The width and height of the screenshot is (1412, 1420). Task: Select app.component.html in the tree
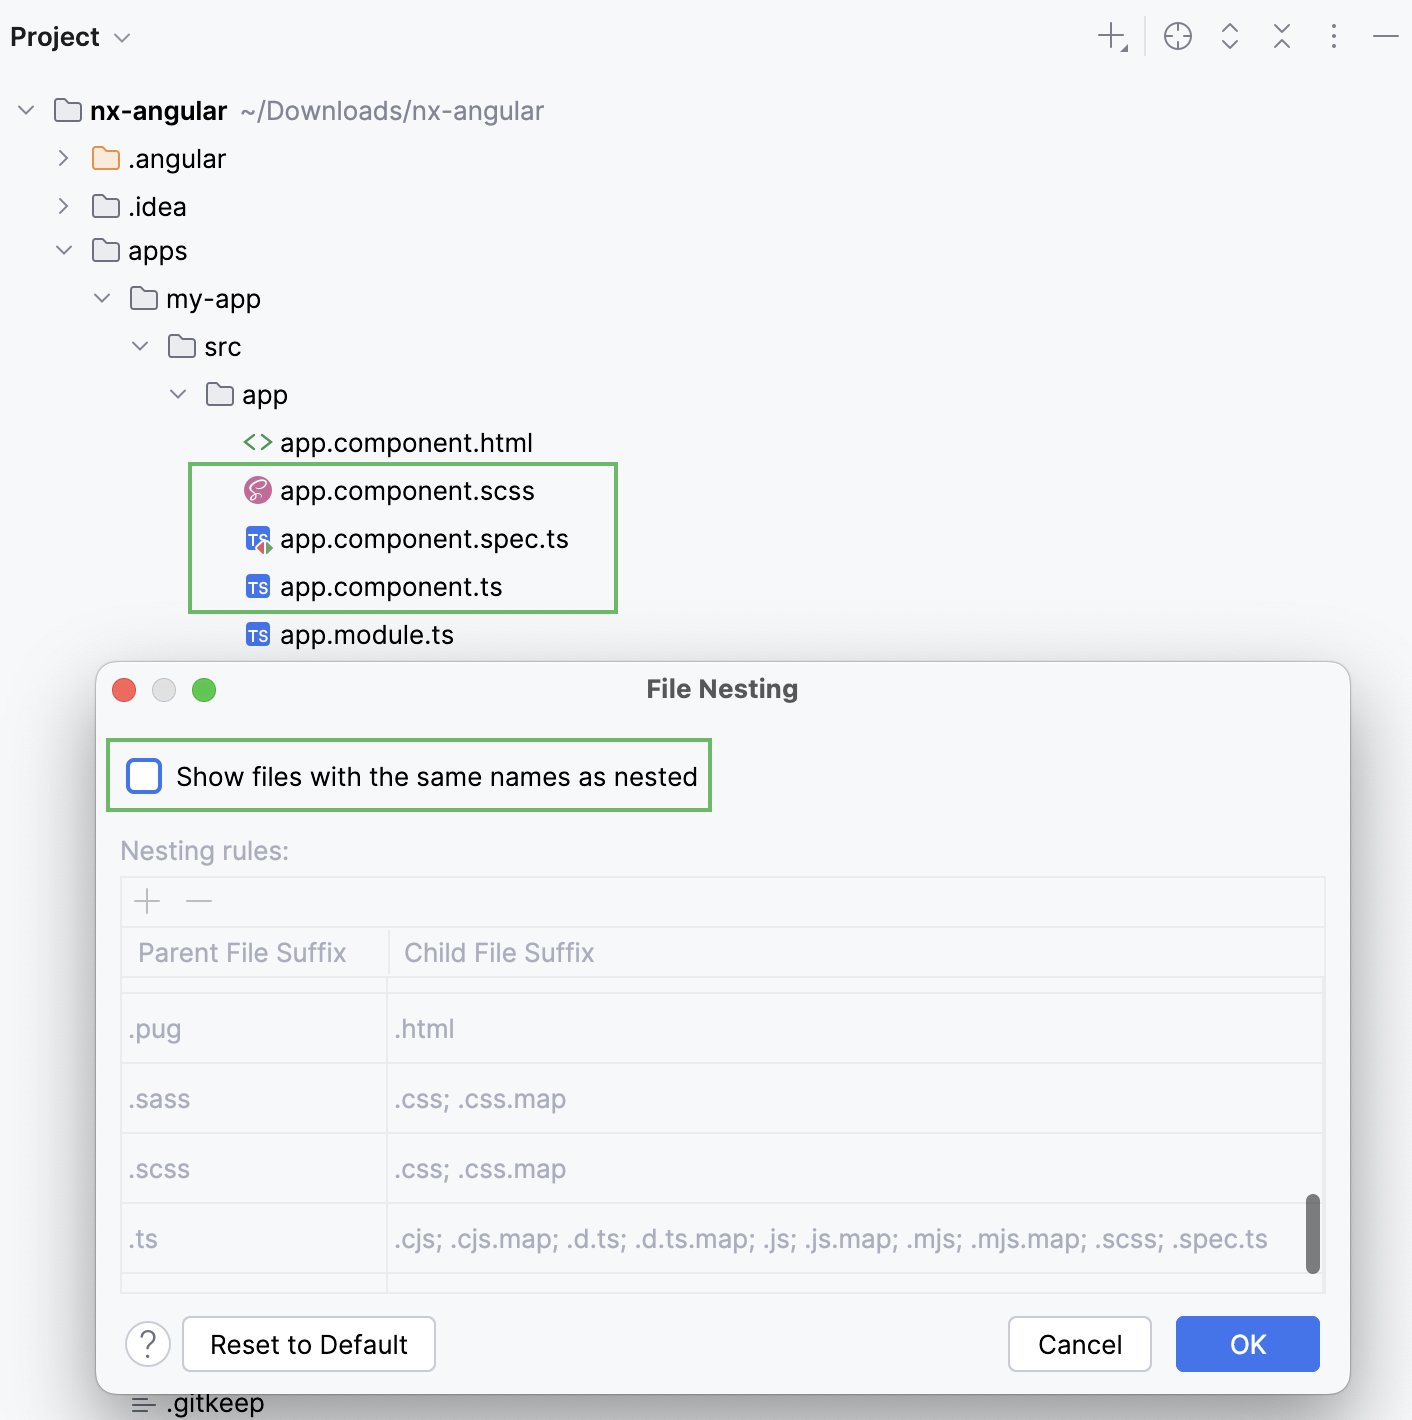point(405,443)
